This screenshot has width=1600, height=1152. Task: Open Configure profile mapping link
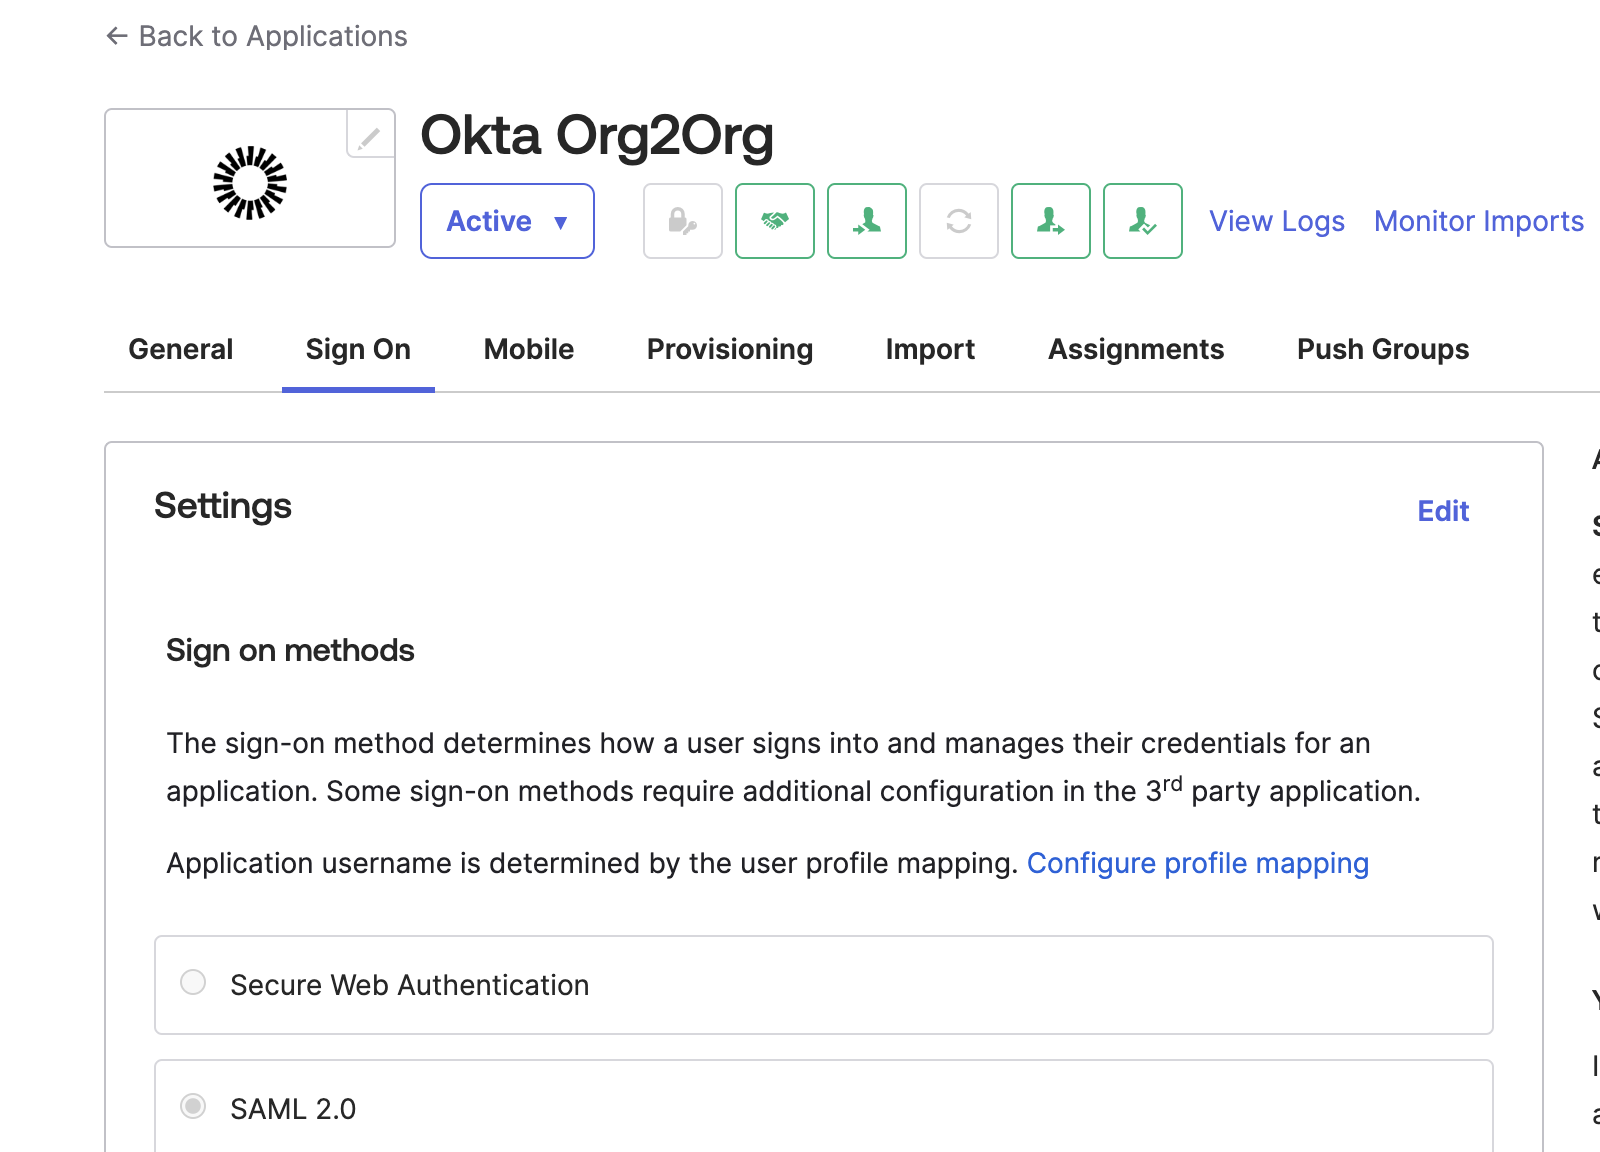(1198, 863)
